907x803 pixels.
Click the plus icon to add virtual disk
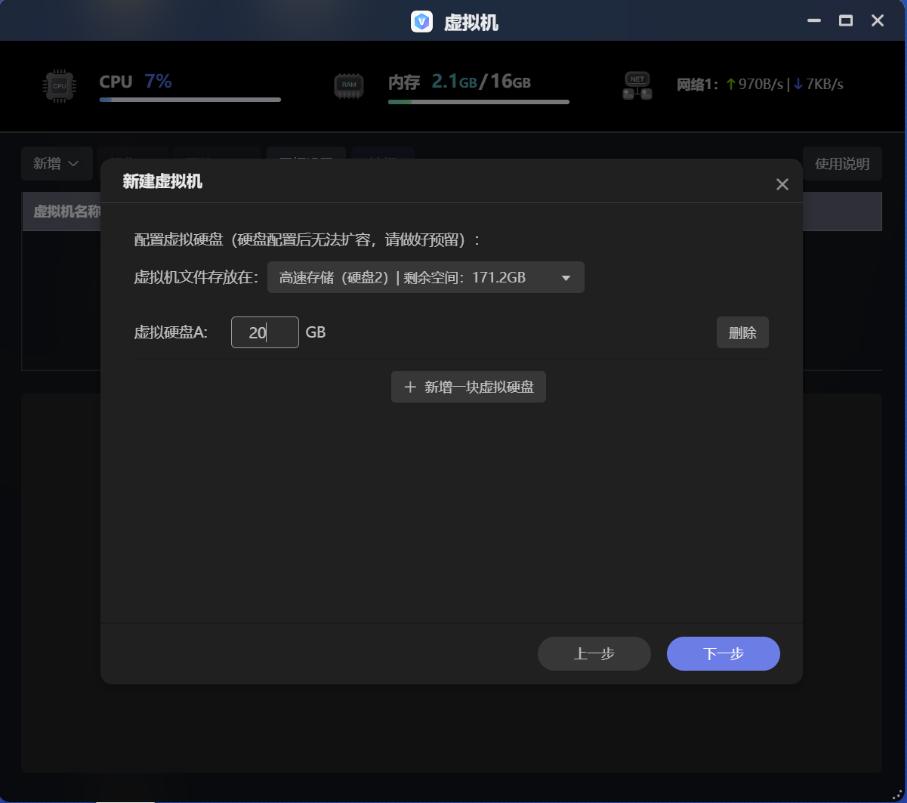408,386
